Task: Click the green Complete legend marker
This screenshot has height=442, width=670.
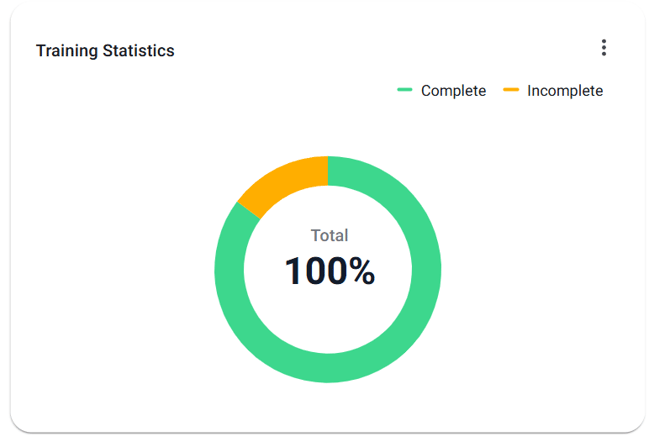Action: tap(405, 90)
